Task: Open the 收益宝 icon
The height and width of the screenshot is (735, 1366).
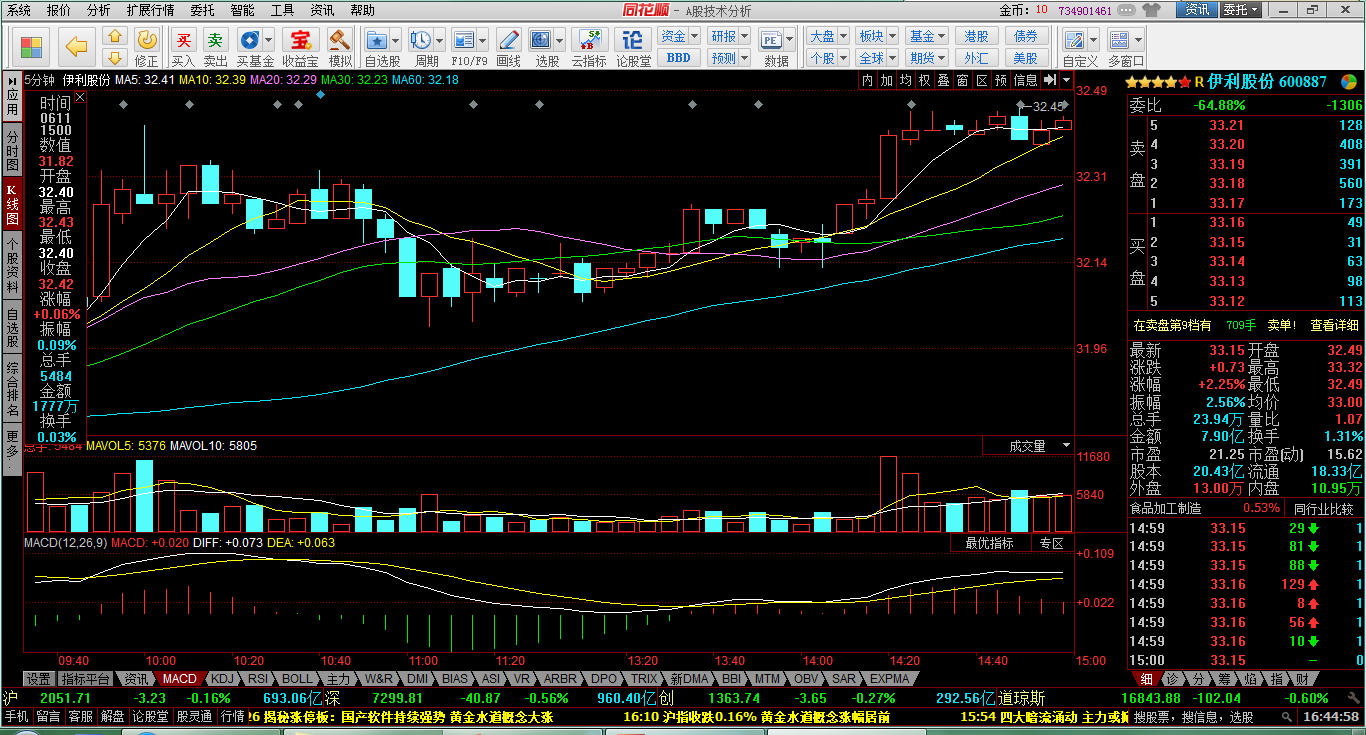Action: [299, 40]
